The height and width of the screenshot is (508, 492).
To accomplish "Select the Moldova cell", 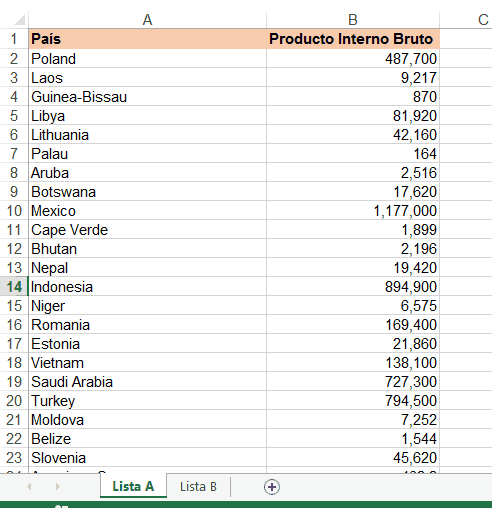I will (147, 420).
